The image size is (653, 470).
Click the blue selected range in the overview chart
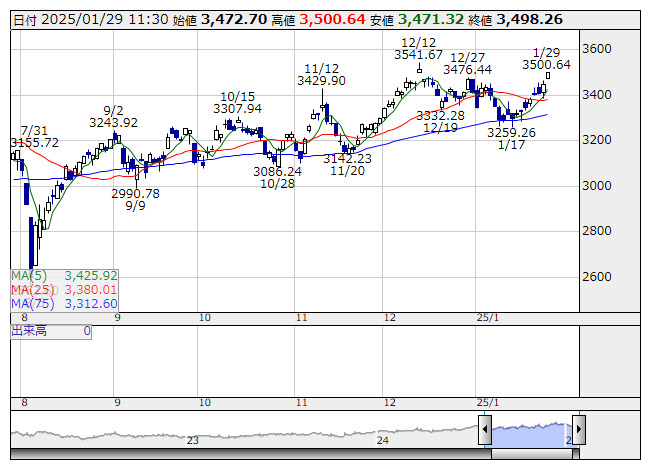pyautogui.click(x=532, y=435)
